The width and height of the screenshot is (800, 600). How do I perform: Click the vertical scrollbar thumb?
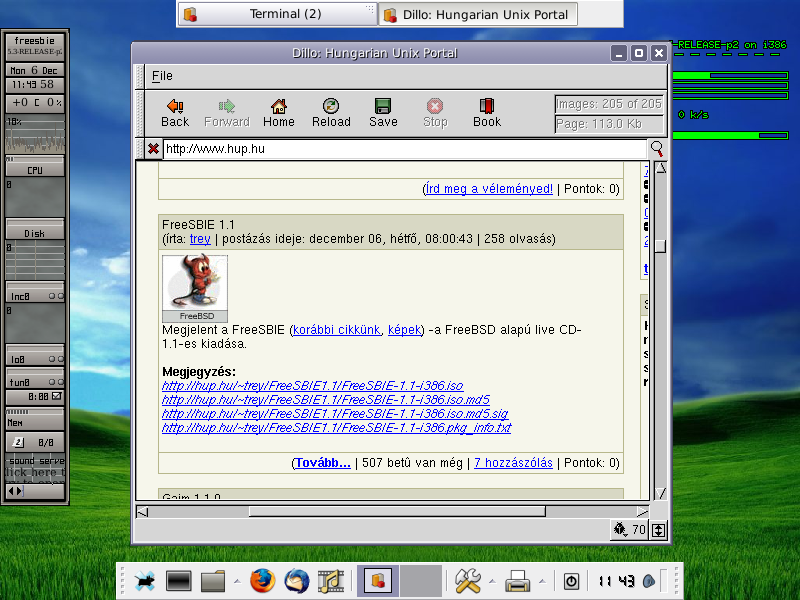pyautogui.click(x=660, y=246)
